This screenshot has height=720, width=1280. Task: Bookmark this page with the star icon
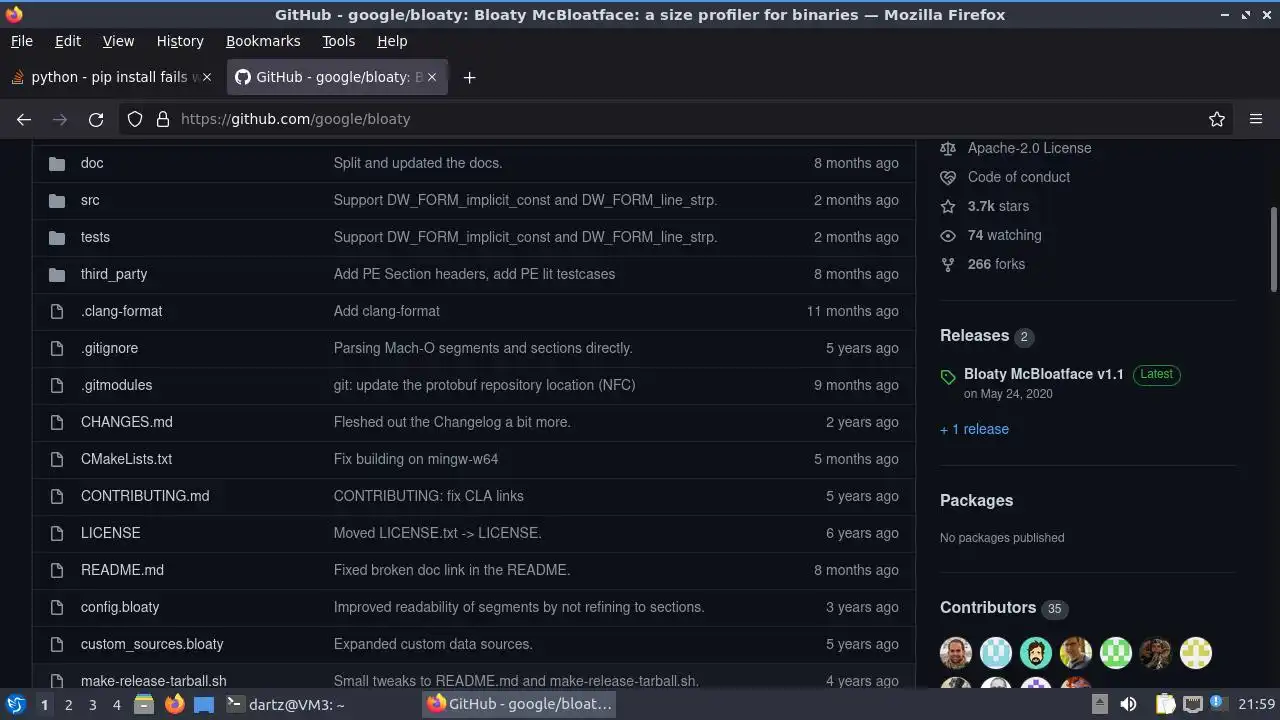coord(1217,119)
